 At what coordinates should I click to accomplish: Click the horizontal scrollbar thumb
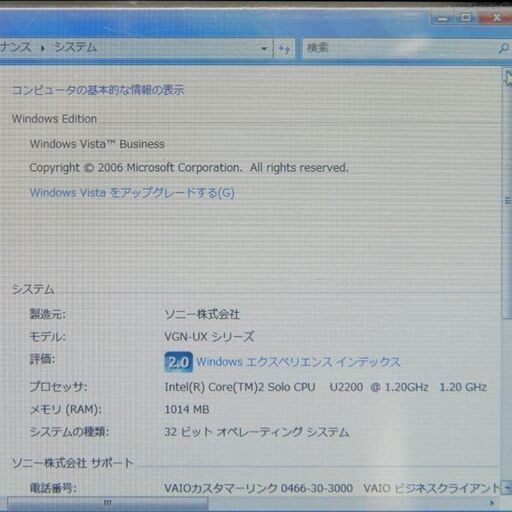tap(107, 503)
